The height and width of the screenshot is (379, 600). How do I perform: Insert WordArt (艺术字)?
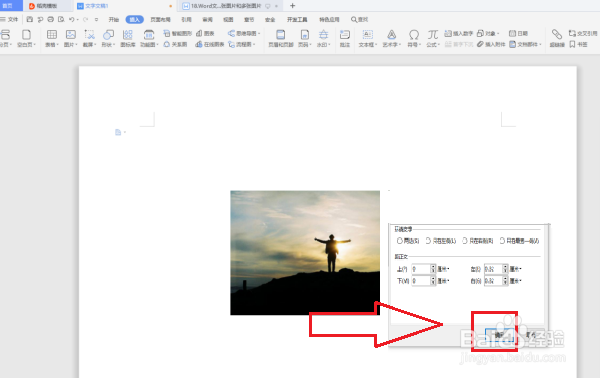pyautogui.click(x=391, y=39)
